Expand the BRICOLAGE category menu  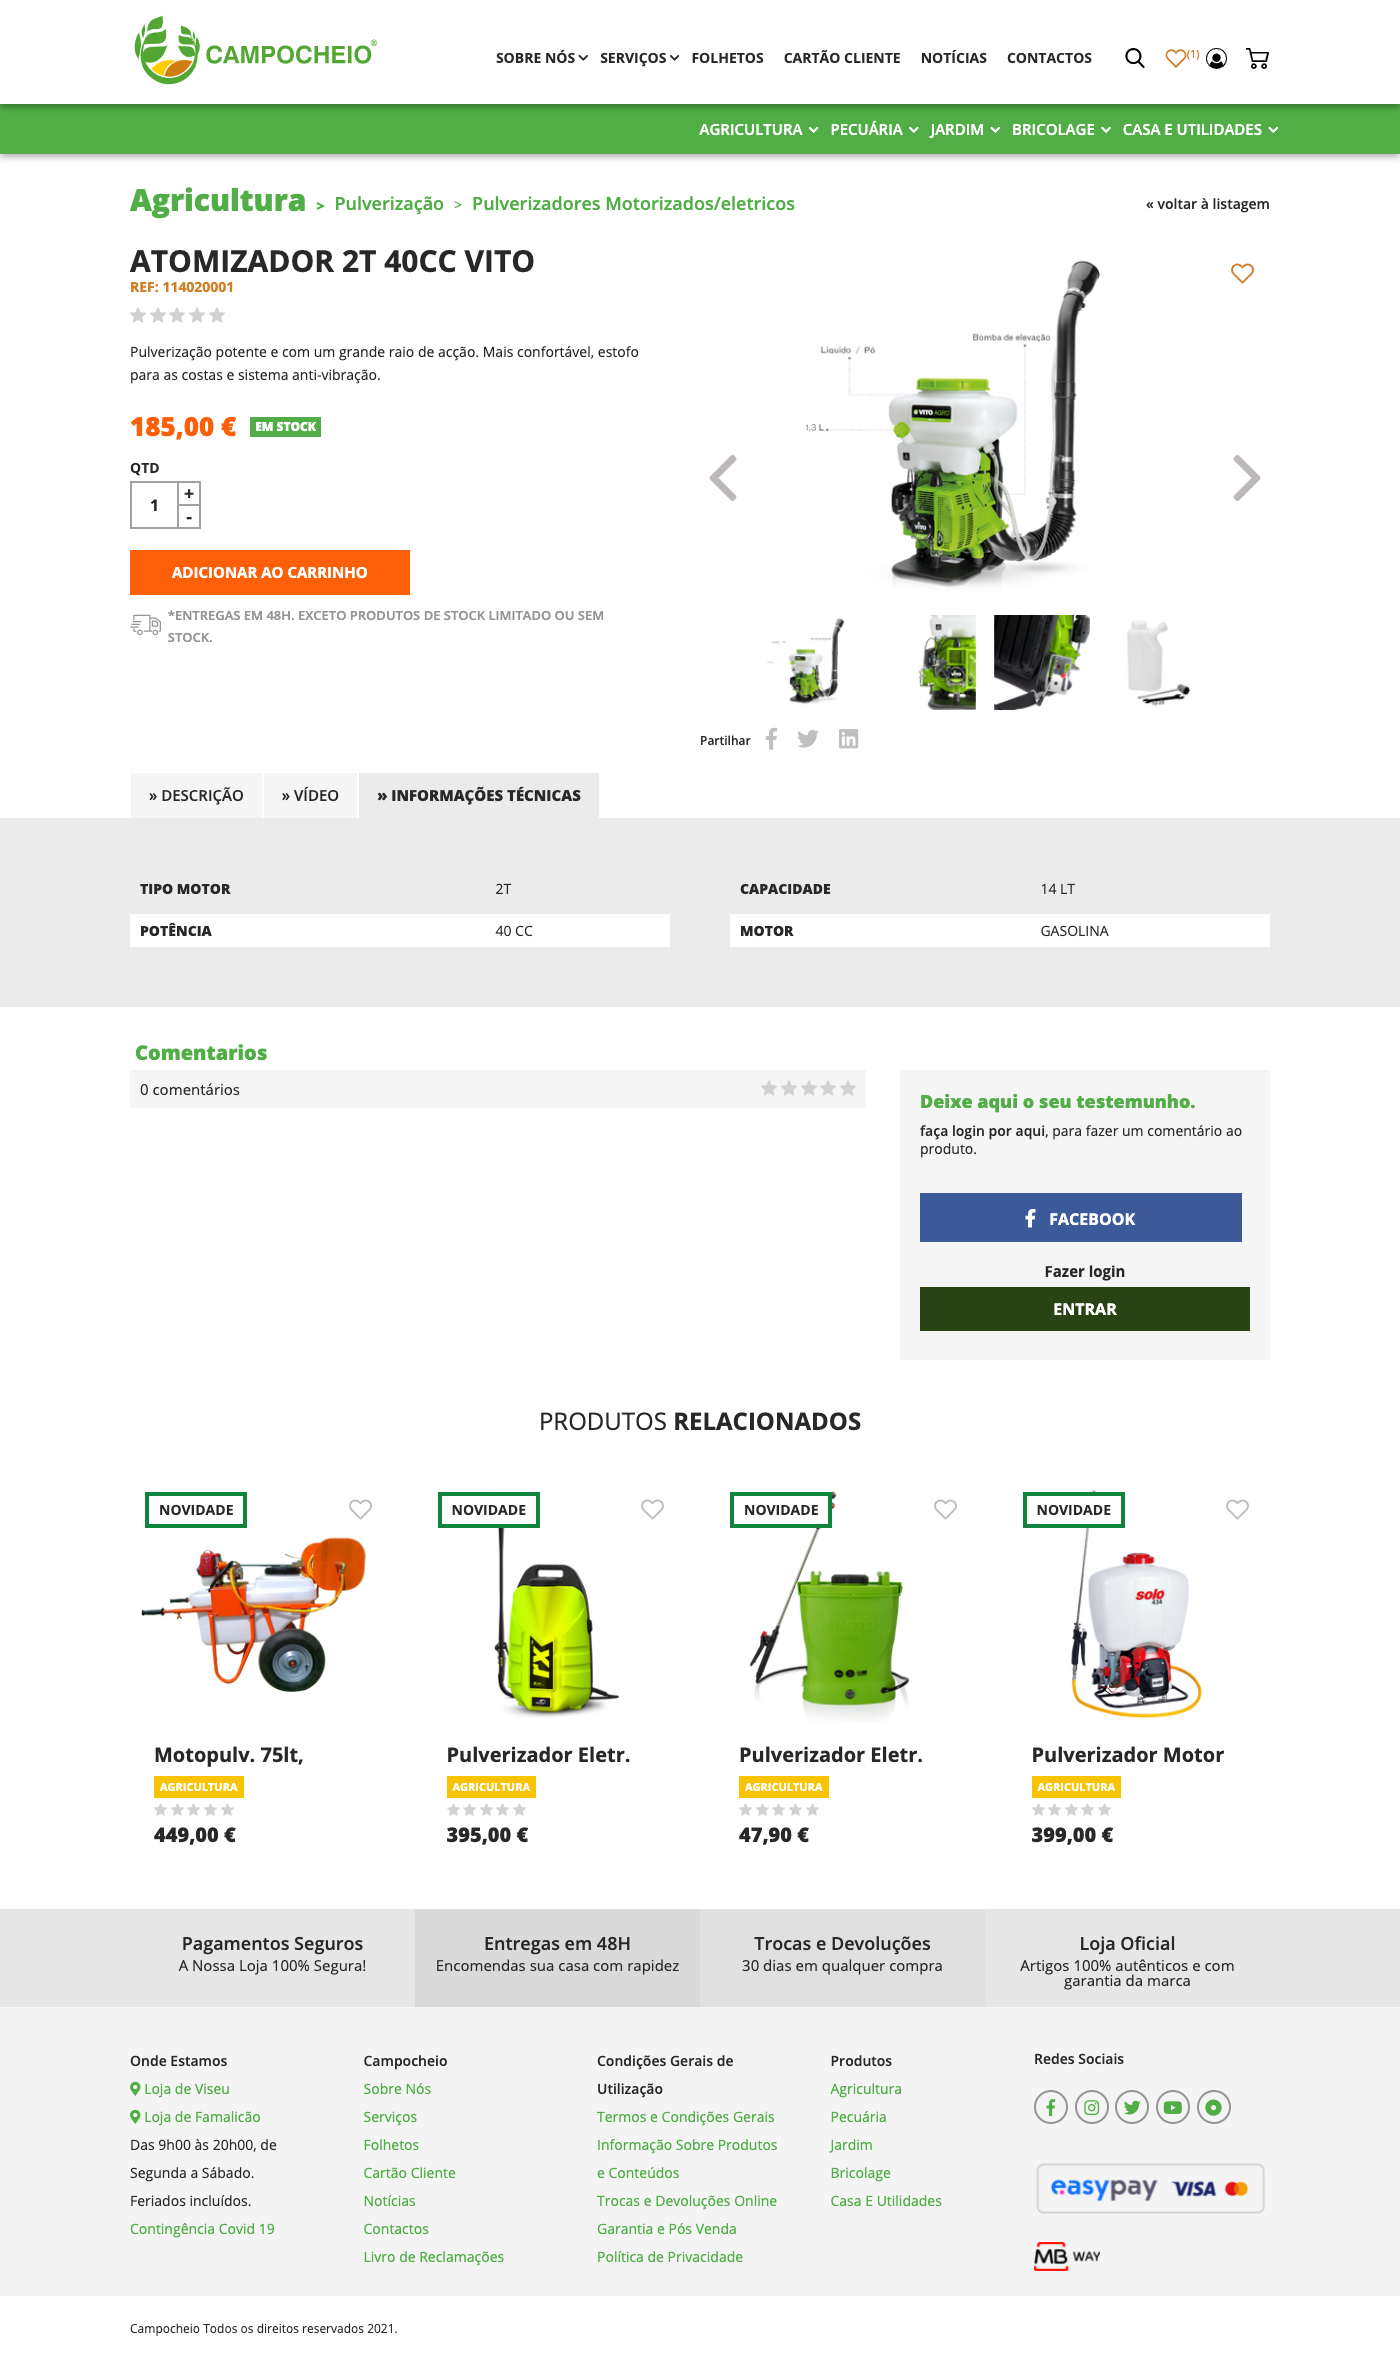click(1061, 130)
